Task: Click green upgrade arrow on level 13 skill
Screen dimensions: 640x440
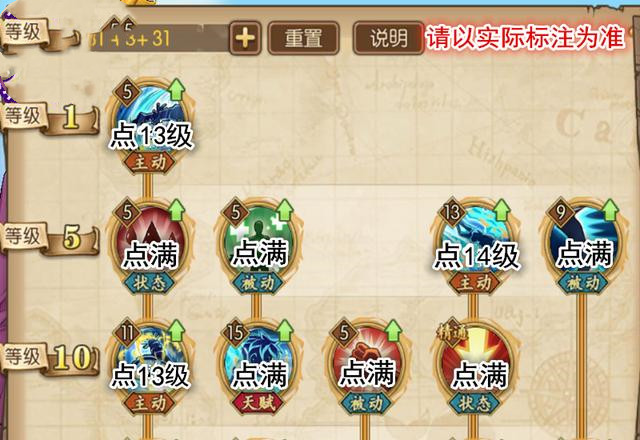Action: point(502,210)
